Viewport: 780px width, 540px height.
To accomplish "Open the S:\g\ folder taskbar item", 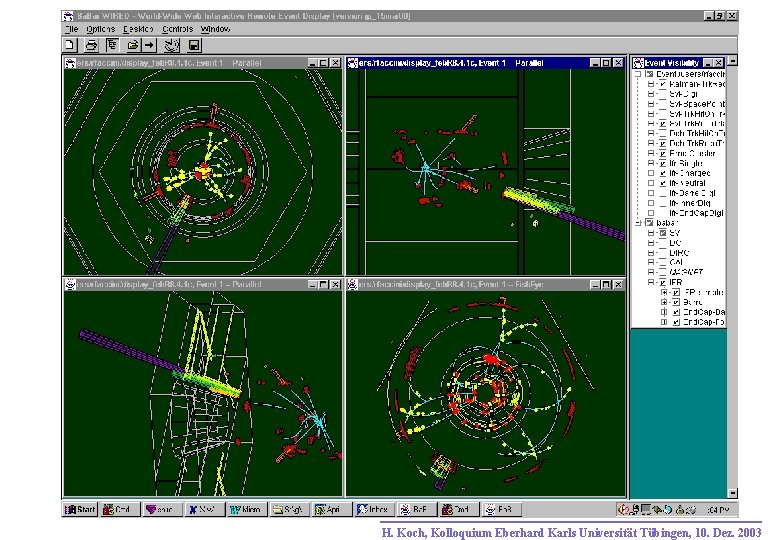I will click(289, 509).
